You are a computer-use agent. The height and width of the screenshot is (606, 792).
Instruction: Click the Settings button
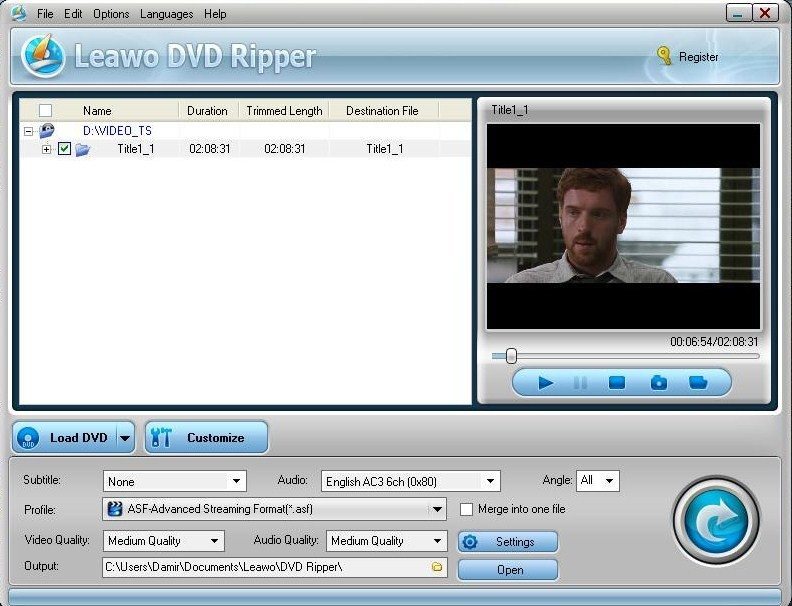[508, 542]
